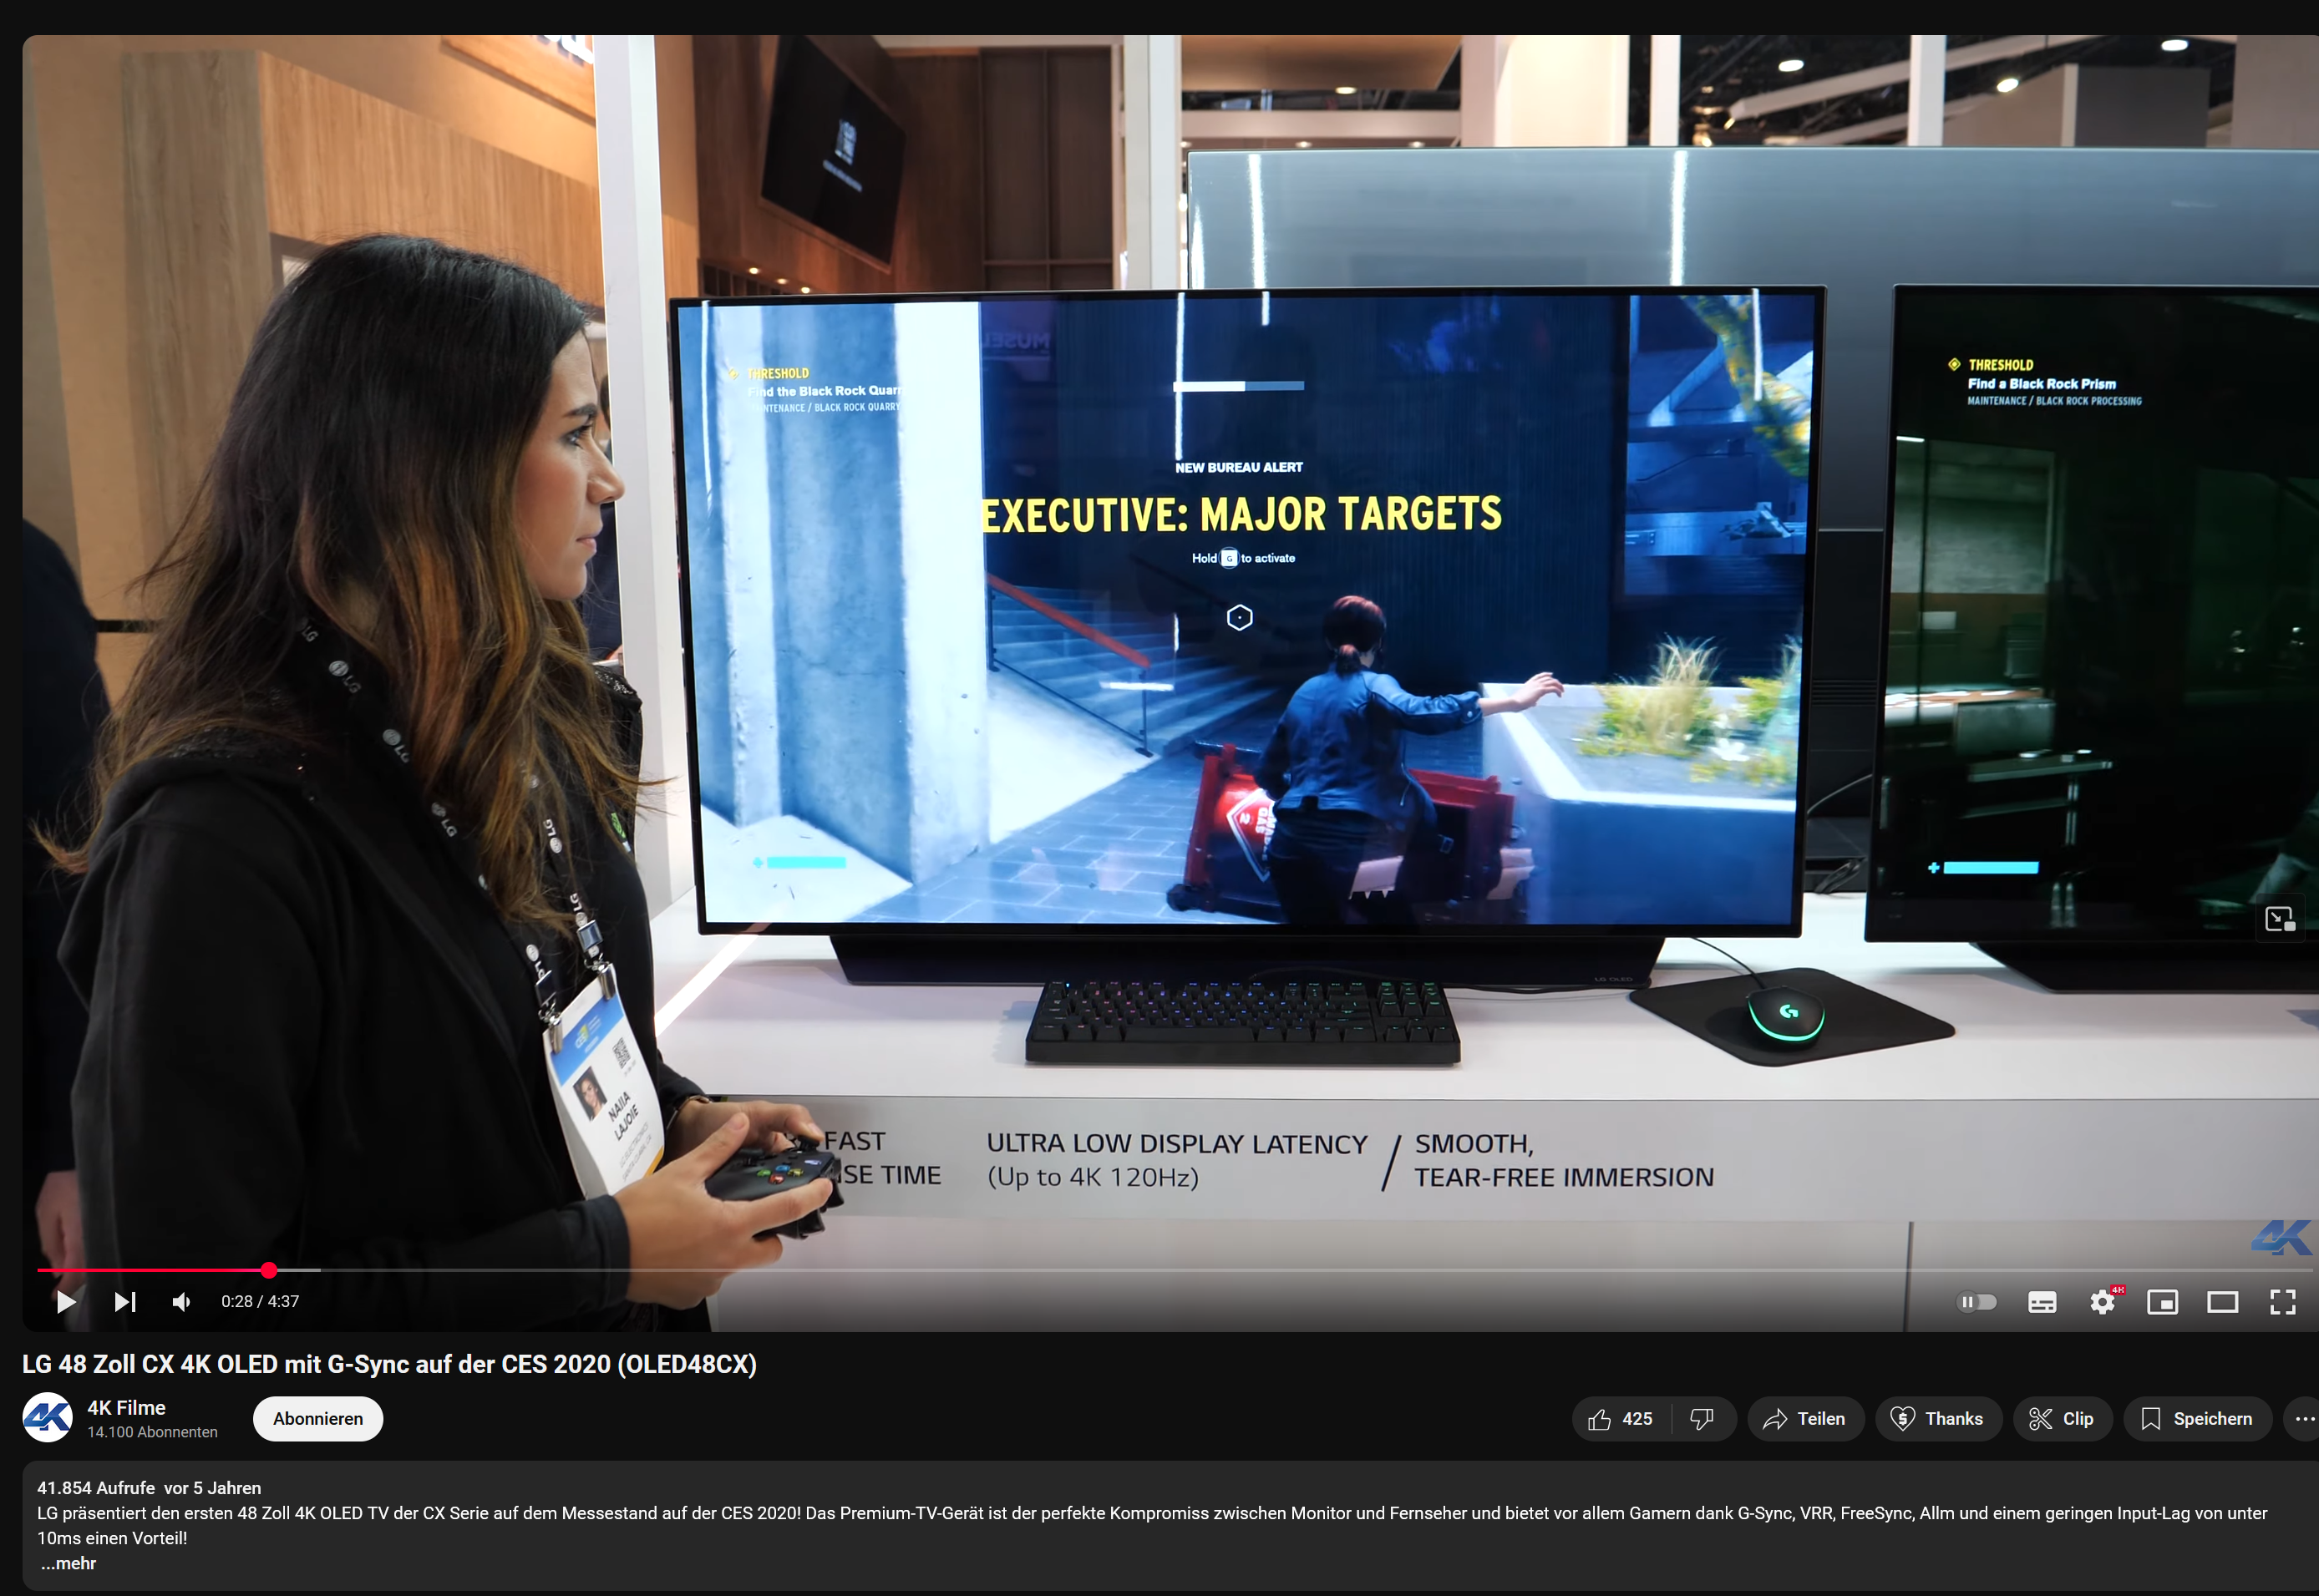Open miniplayer mode

pyautogui.click(x=2162, y=1301)
